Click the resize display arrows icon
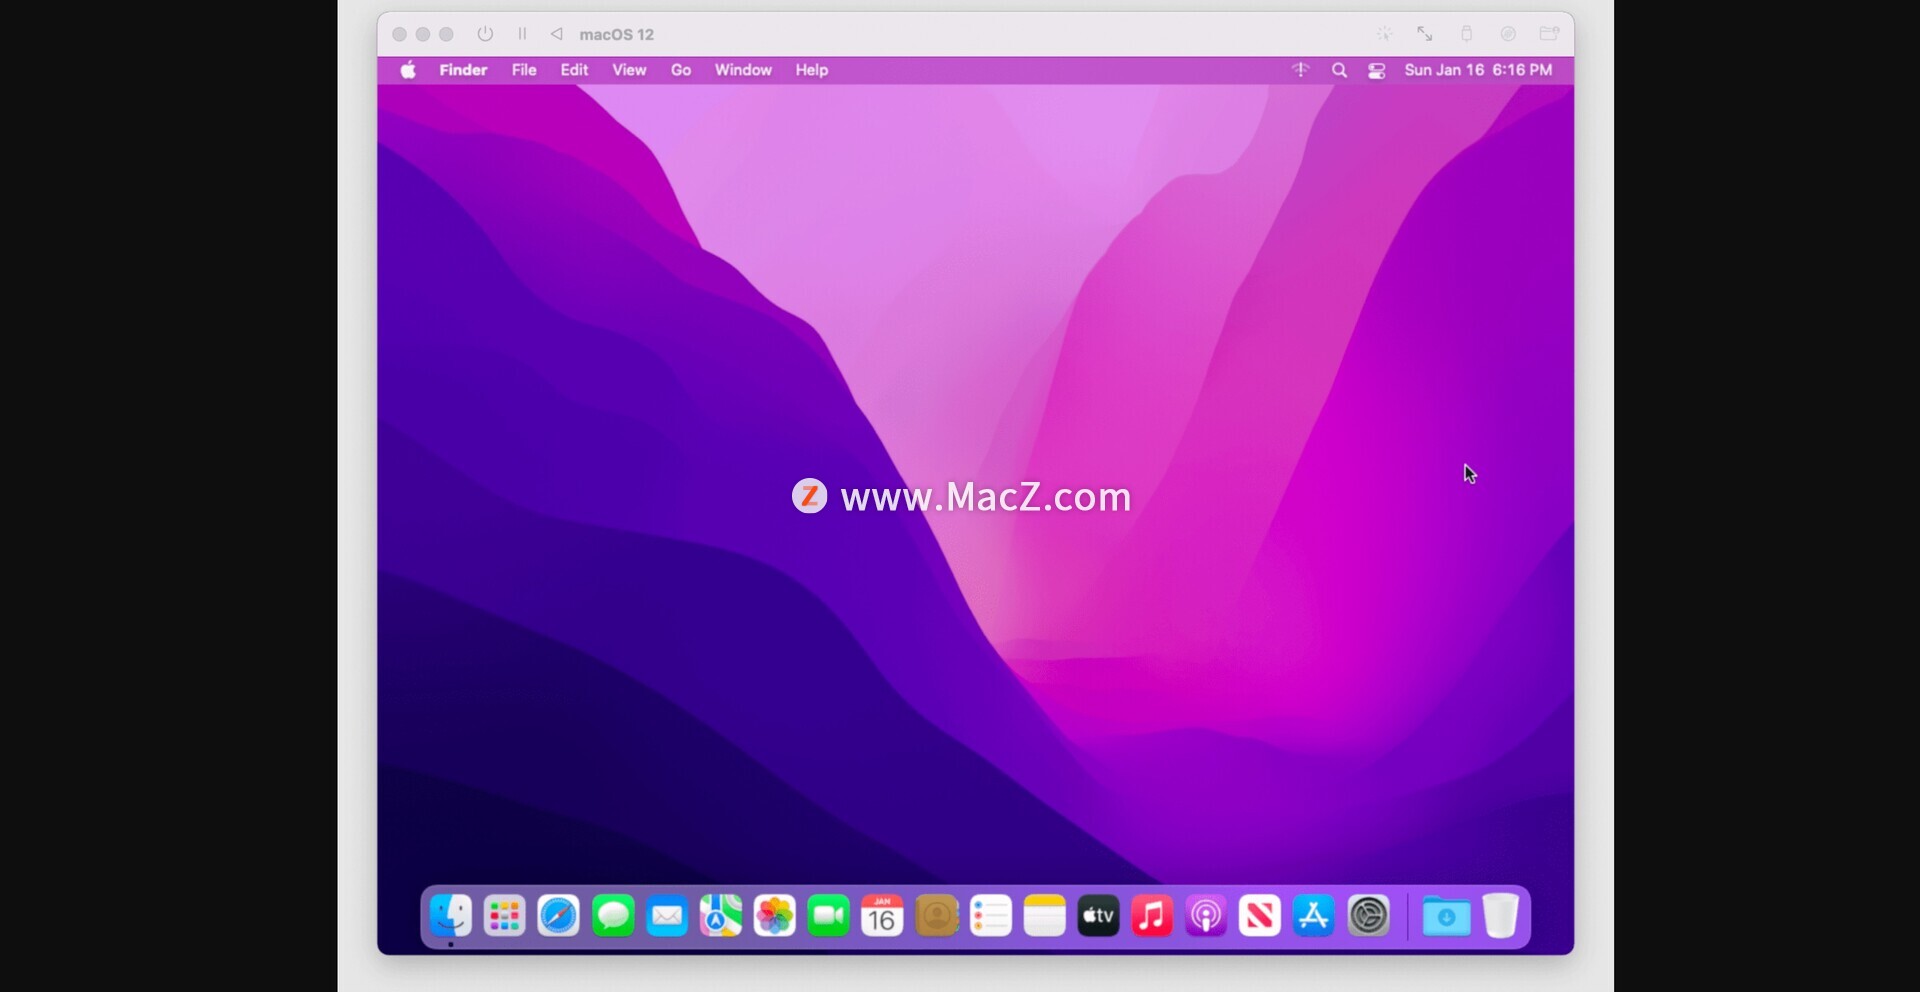 pyautogui.click(x=1424, y=34)
